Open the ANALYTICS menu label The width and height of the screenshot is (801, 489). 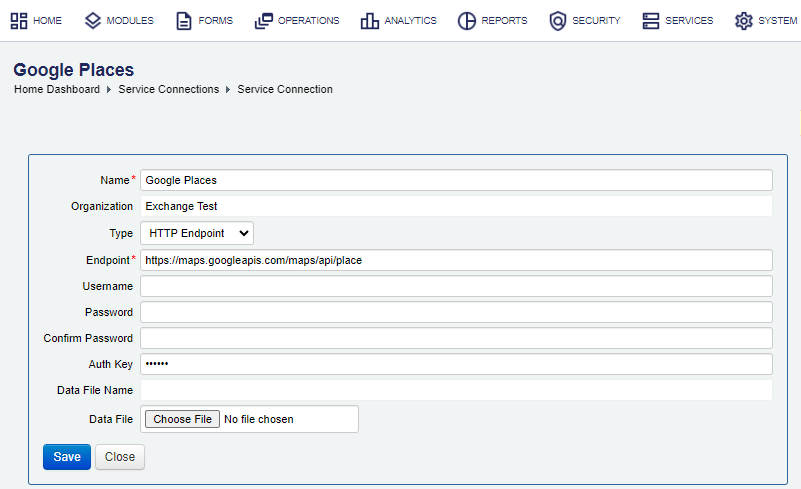tap(410, 20)
